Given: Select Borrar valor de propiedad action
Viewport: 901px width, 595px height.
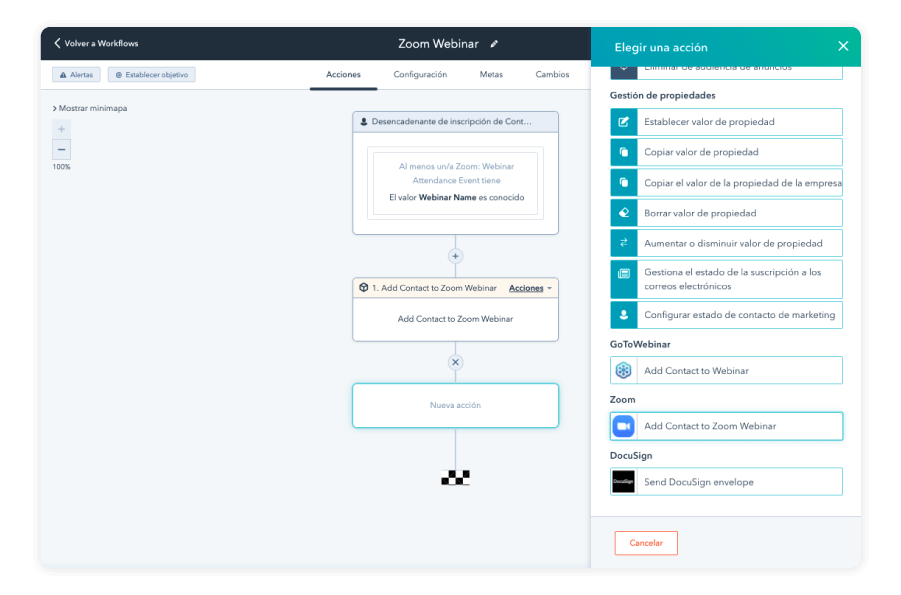Looking at the screenshot, I should pyautogui.click(x=726, y=213).
